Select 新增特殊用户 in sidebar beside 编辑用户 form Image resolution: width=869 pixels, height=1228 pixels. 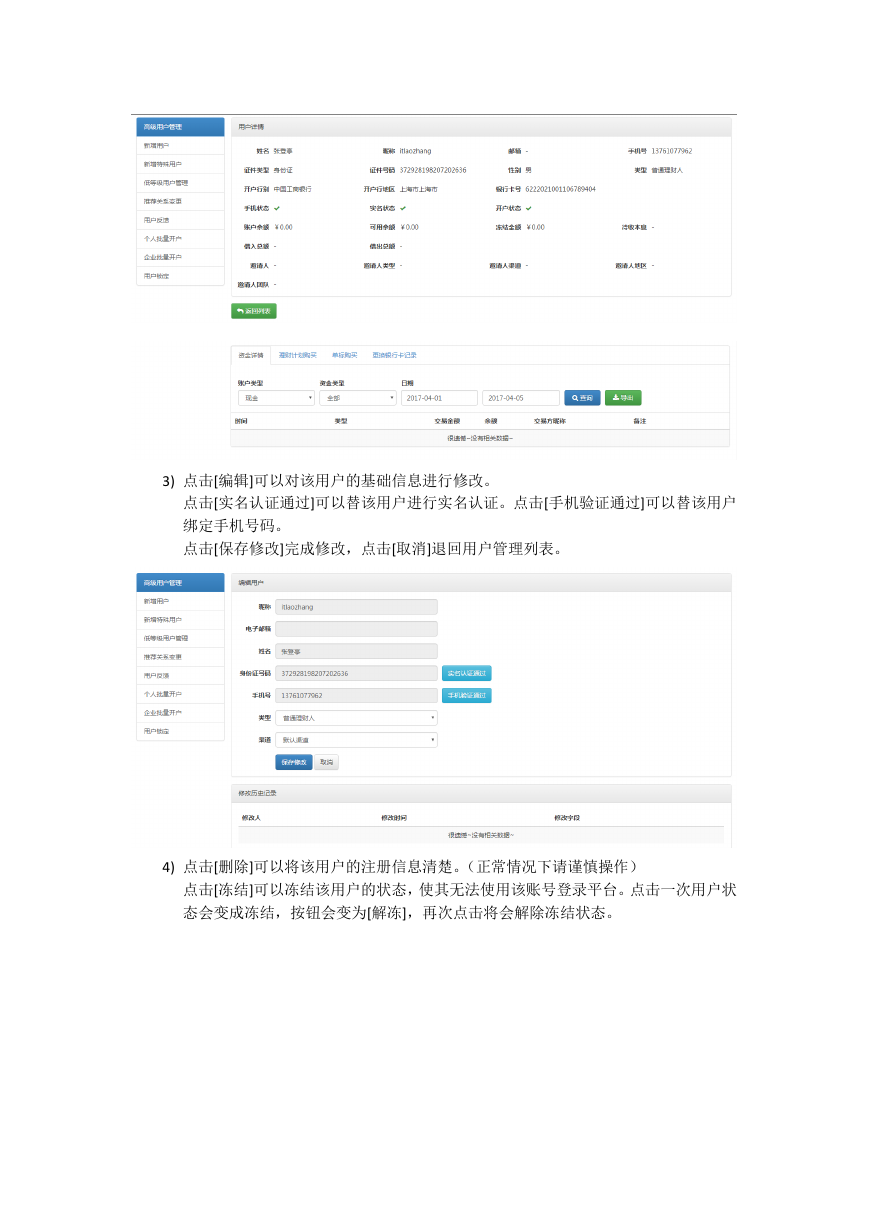pyautogui.click(x=180, y=619)
